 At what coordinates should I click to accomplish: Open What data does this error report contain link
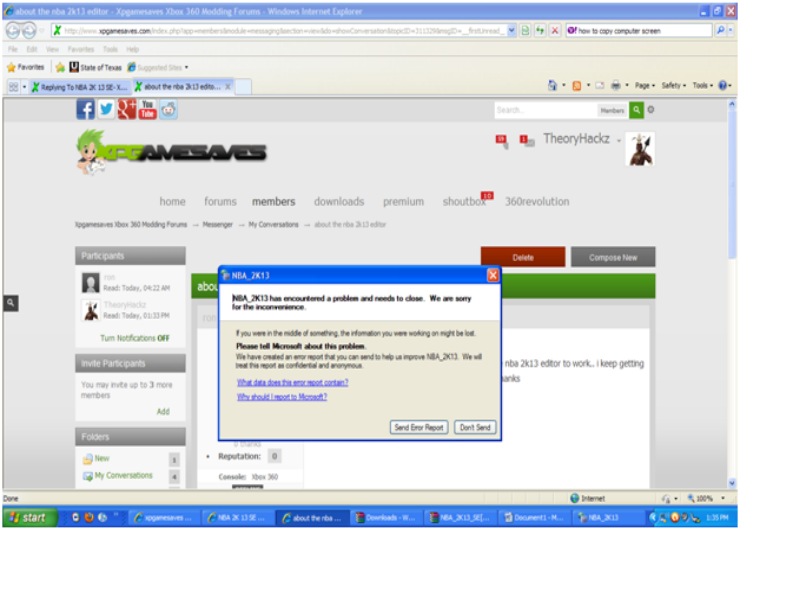[292, 382]
